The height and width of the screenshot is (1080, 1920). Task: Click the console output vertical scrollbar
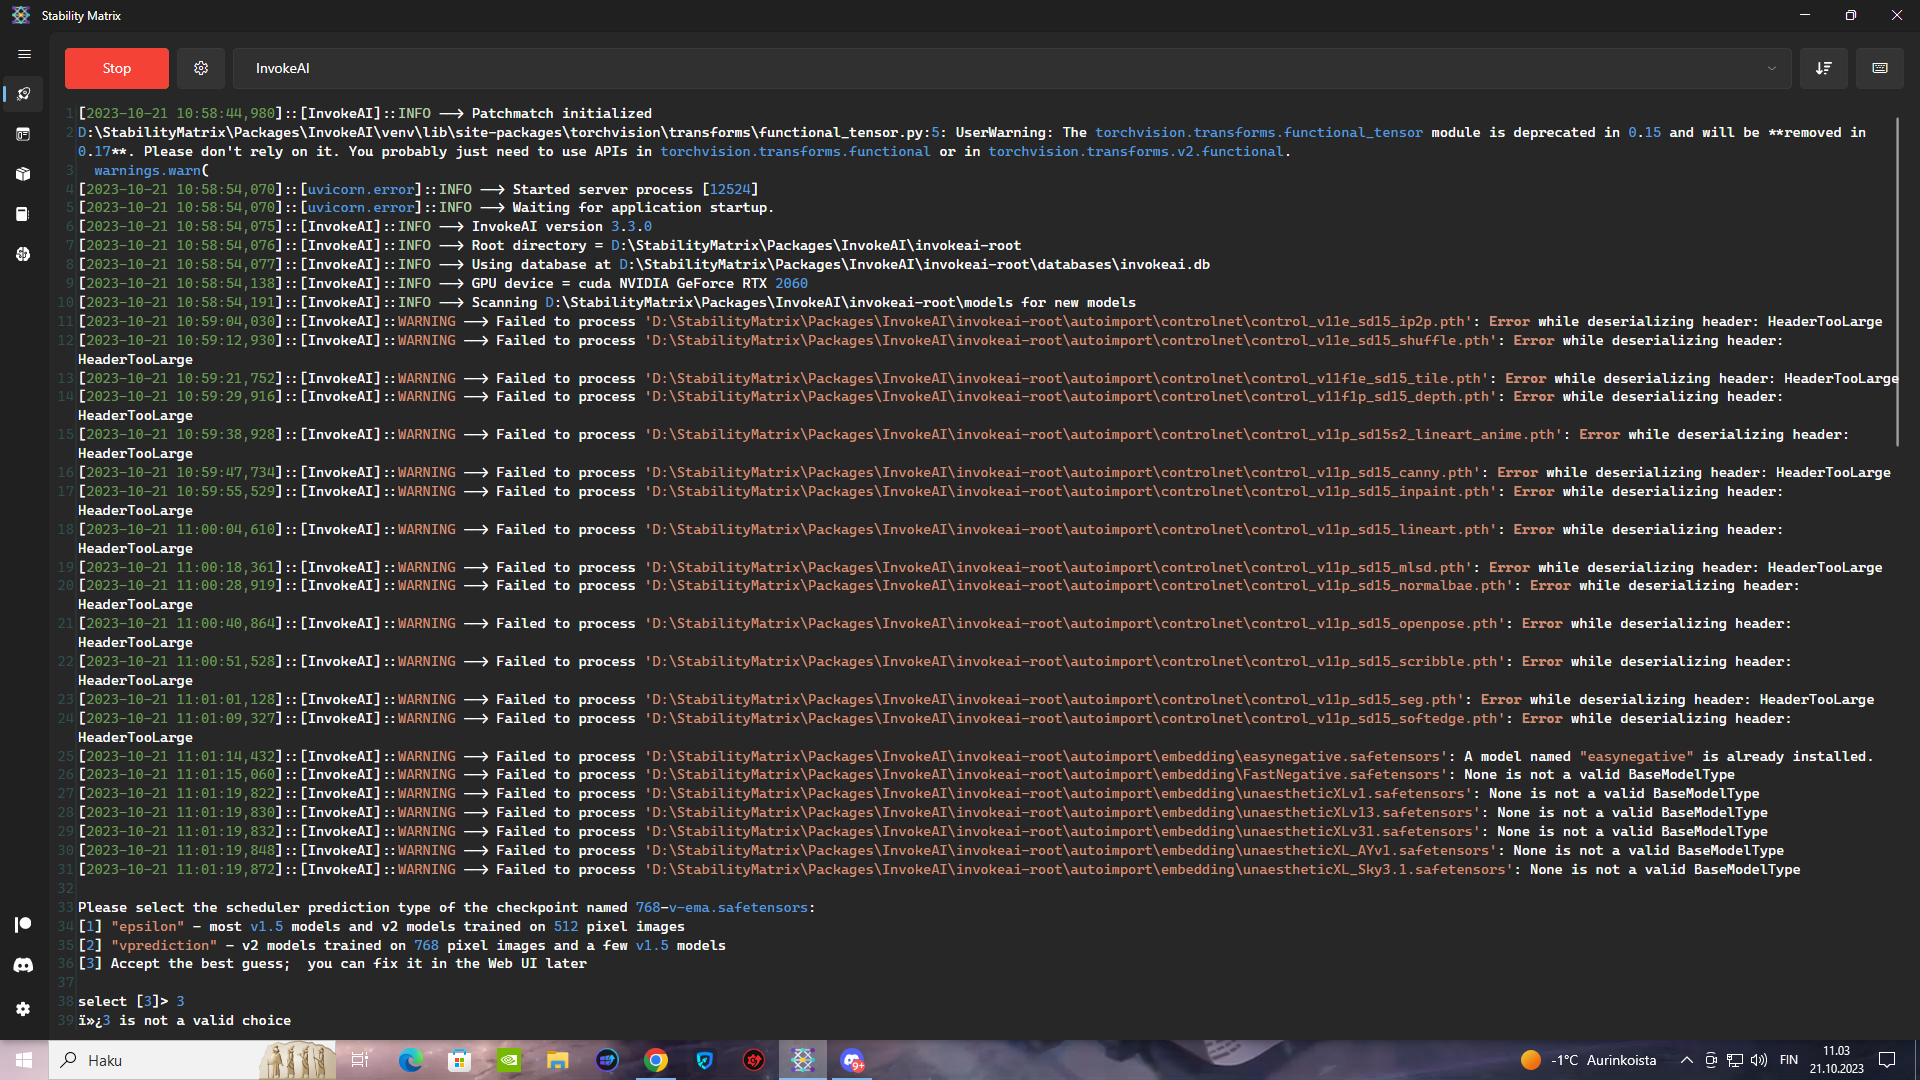[1896, 280]
